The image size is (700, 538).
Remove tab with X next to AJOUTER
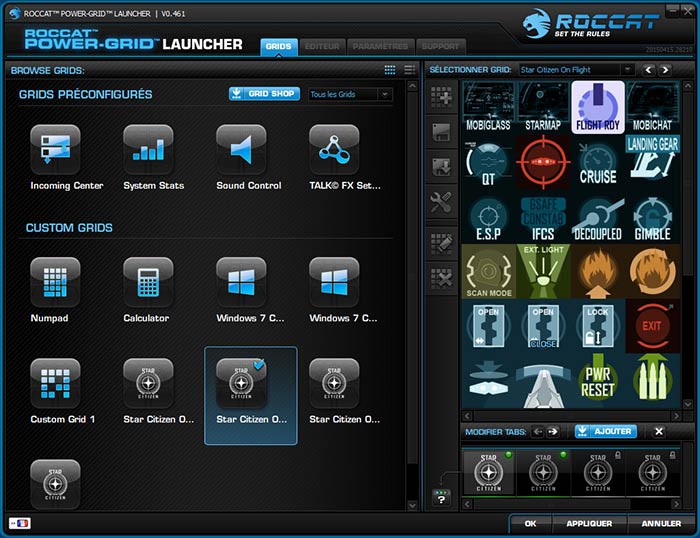coord(658,431)
